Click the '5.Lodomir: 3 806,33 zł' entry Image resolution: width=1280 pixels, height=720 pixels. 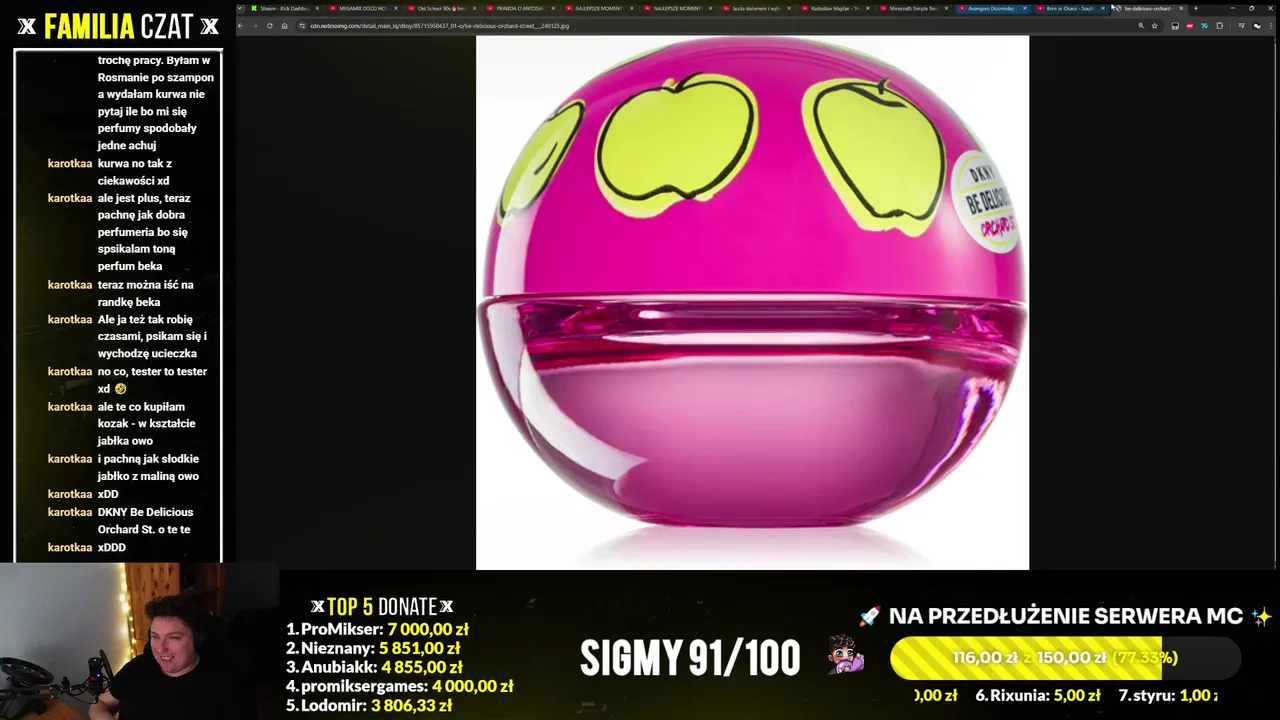[x=369, y=705]
